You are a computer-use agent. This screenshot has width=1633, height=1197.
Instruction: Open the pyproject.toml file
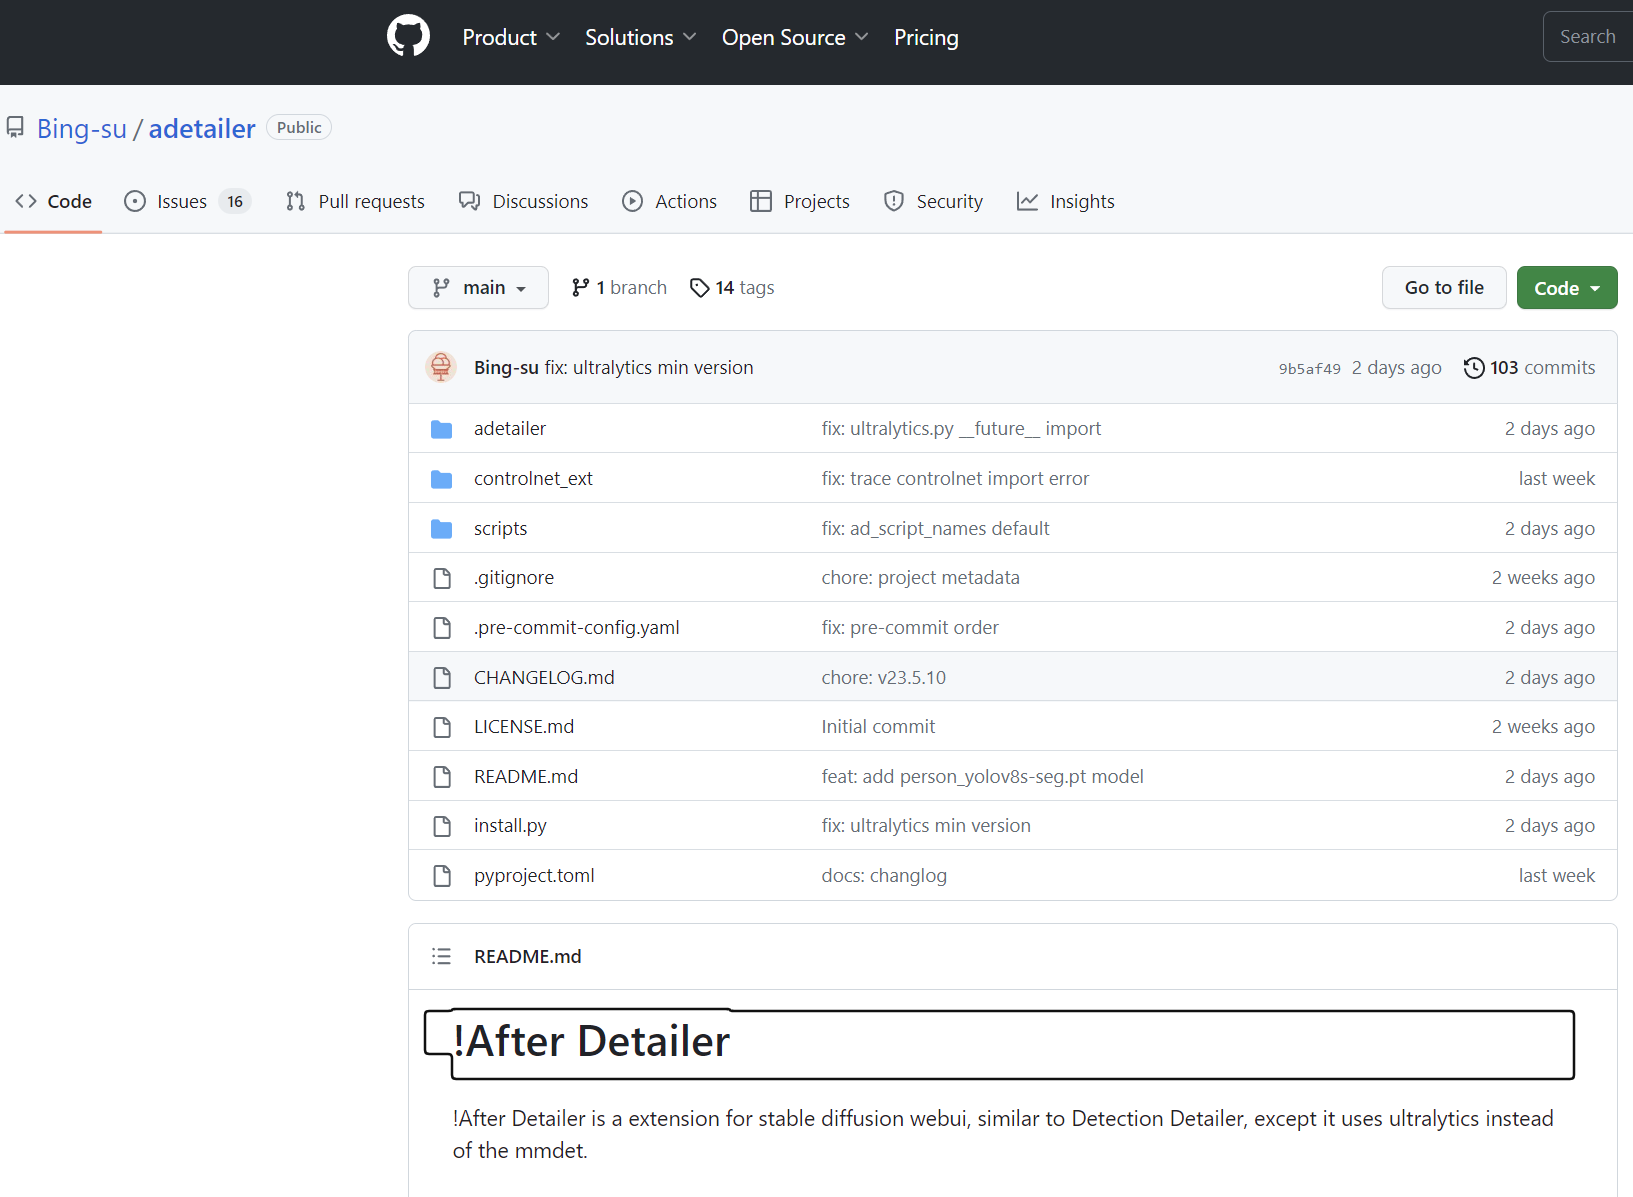point(534,875)
